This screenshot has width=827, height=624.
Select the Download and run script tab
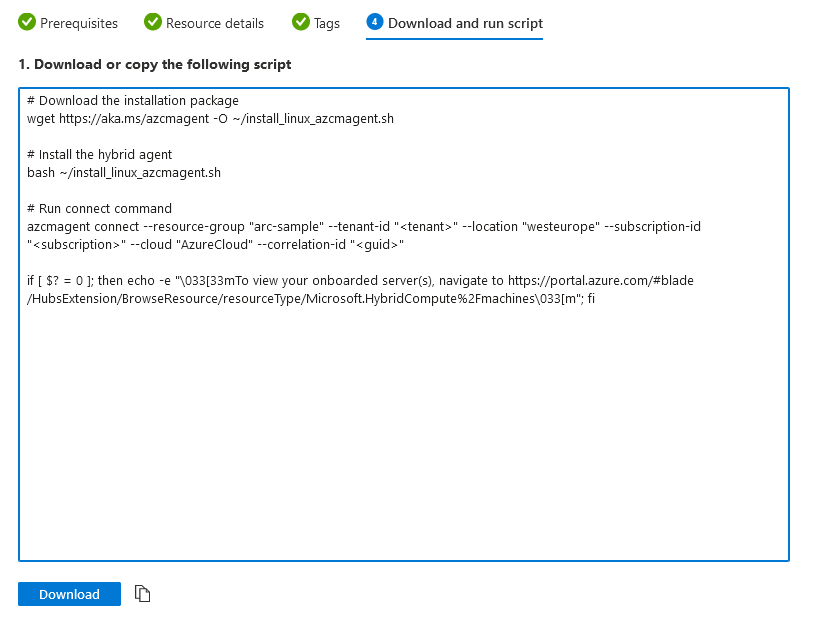[x=455, y=23]
